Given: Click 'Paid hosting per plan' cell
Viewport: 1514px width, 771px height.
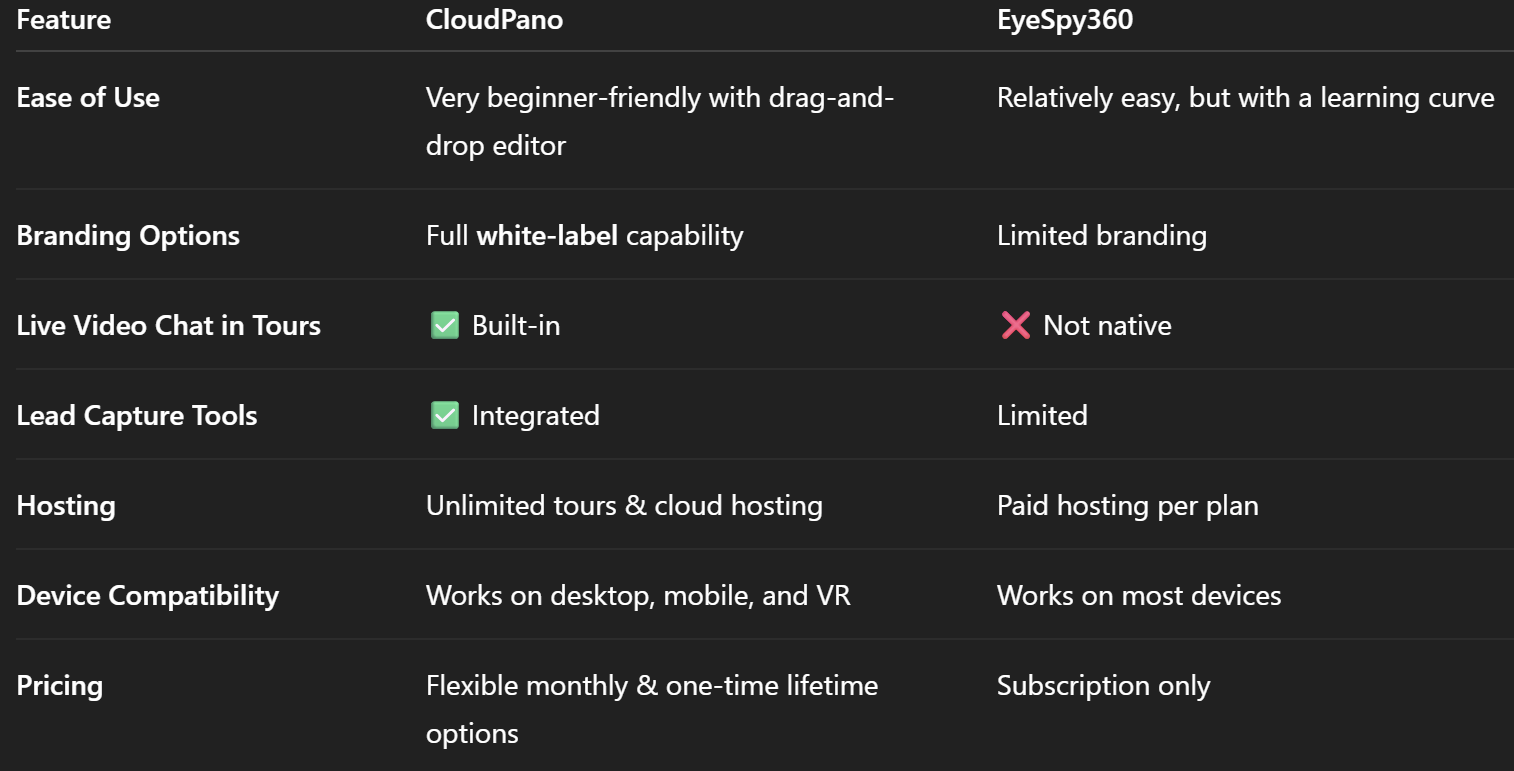Looking at the screenshot, I should (x=1128, y=505).
